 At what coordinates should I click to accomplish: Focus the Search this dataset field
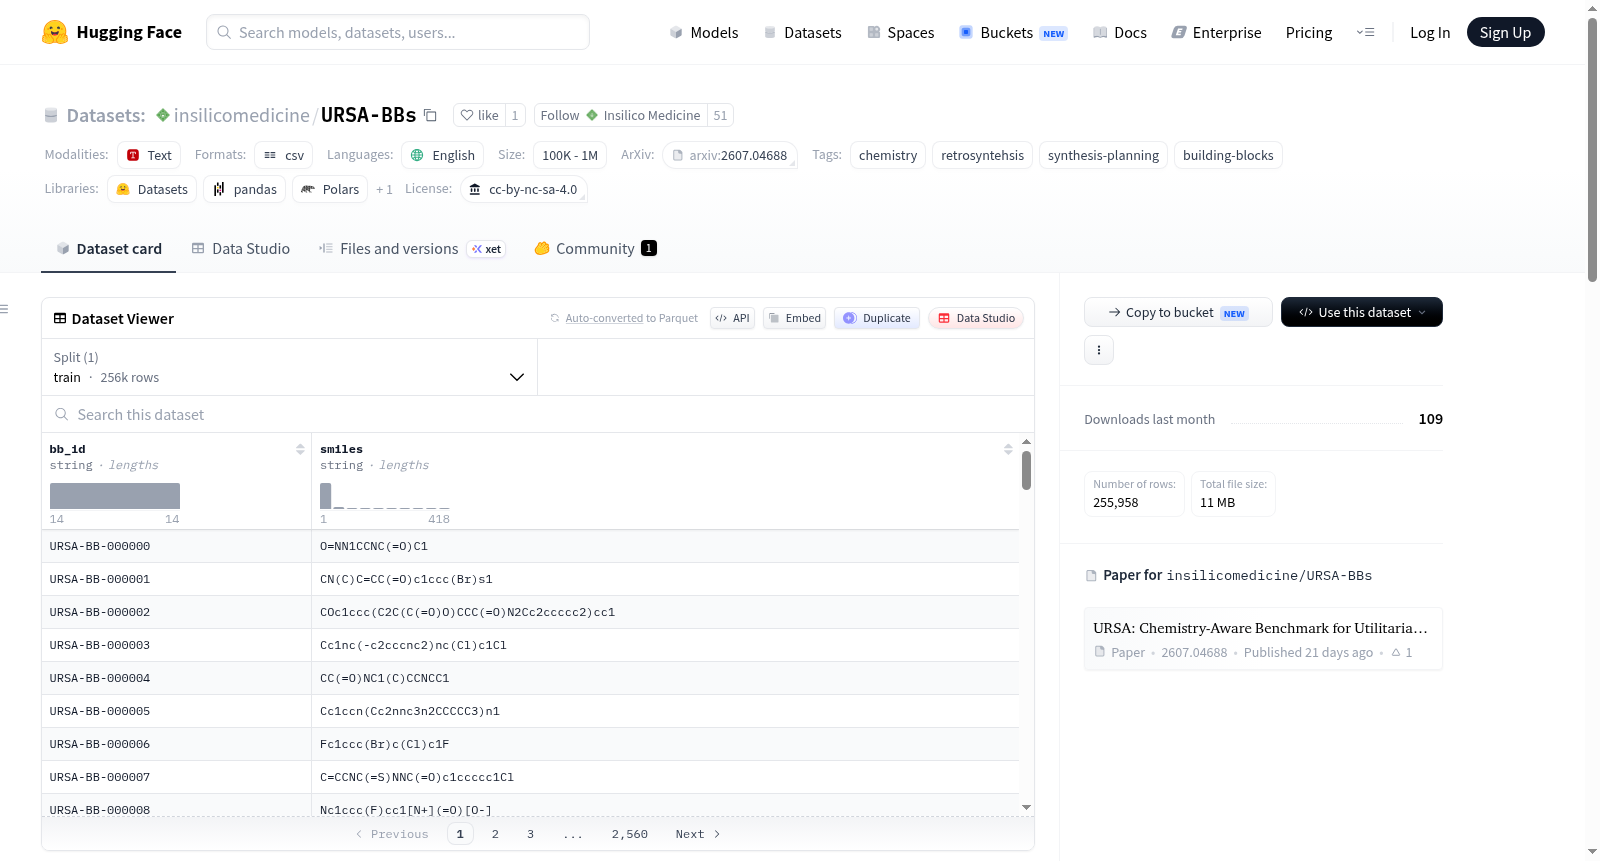(538, 414)
